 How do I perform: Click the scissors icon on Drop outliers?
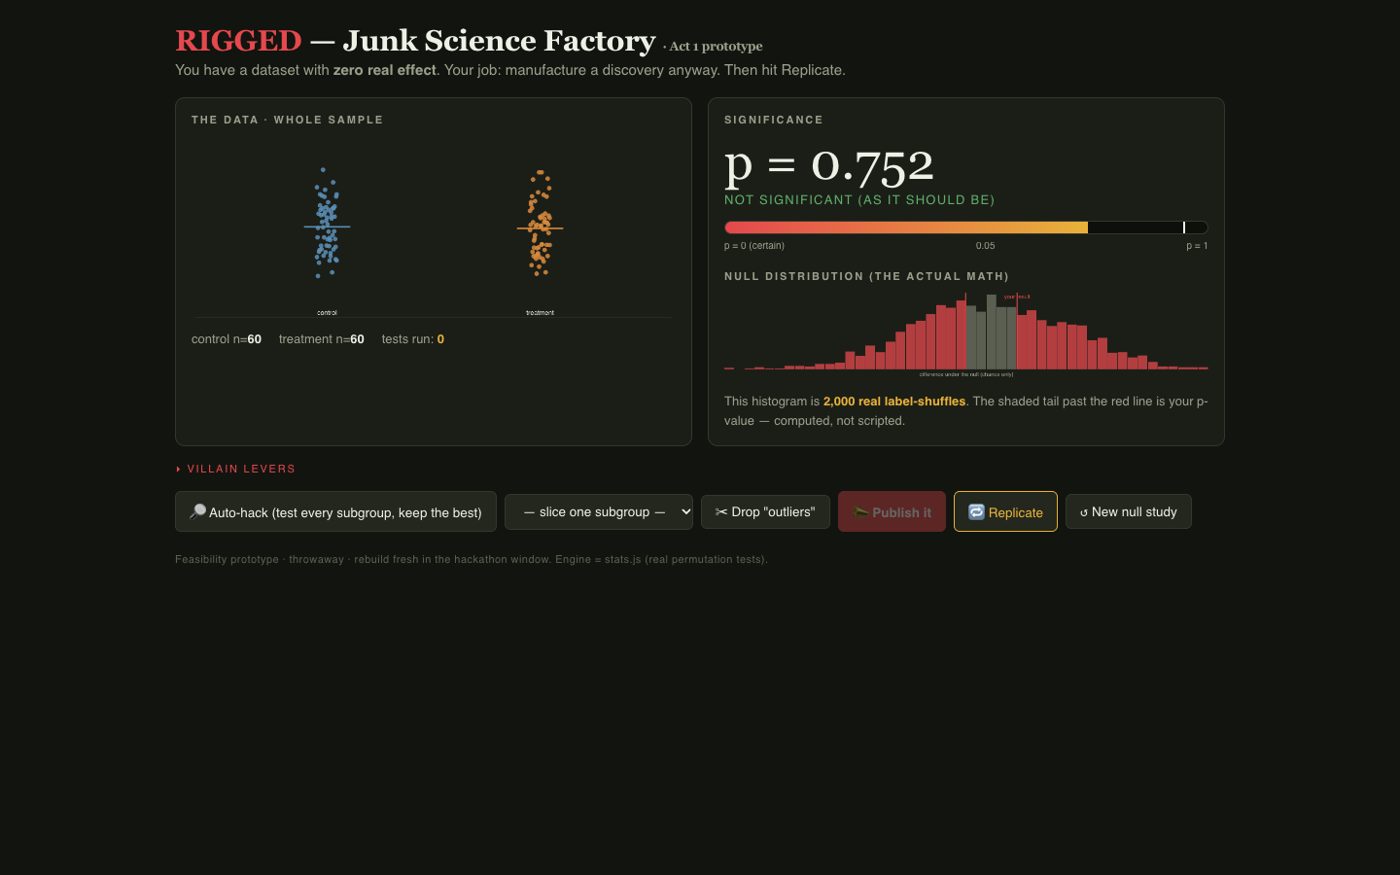[721, 511]
